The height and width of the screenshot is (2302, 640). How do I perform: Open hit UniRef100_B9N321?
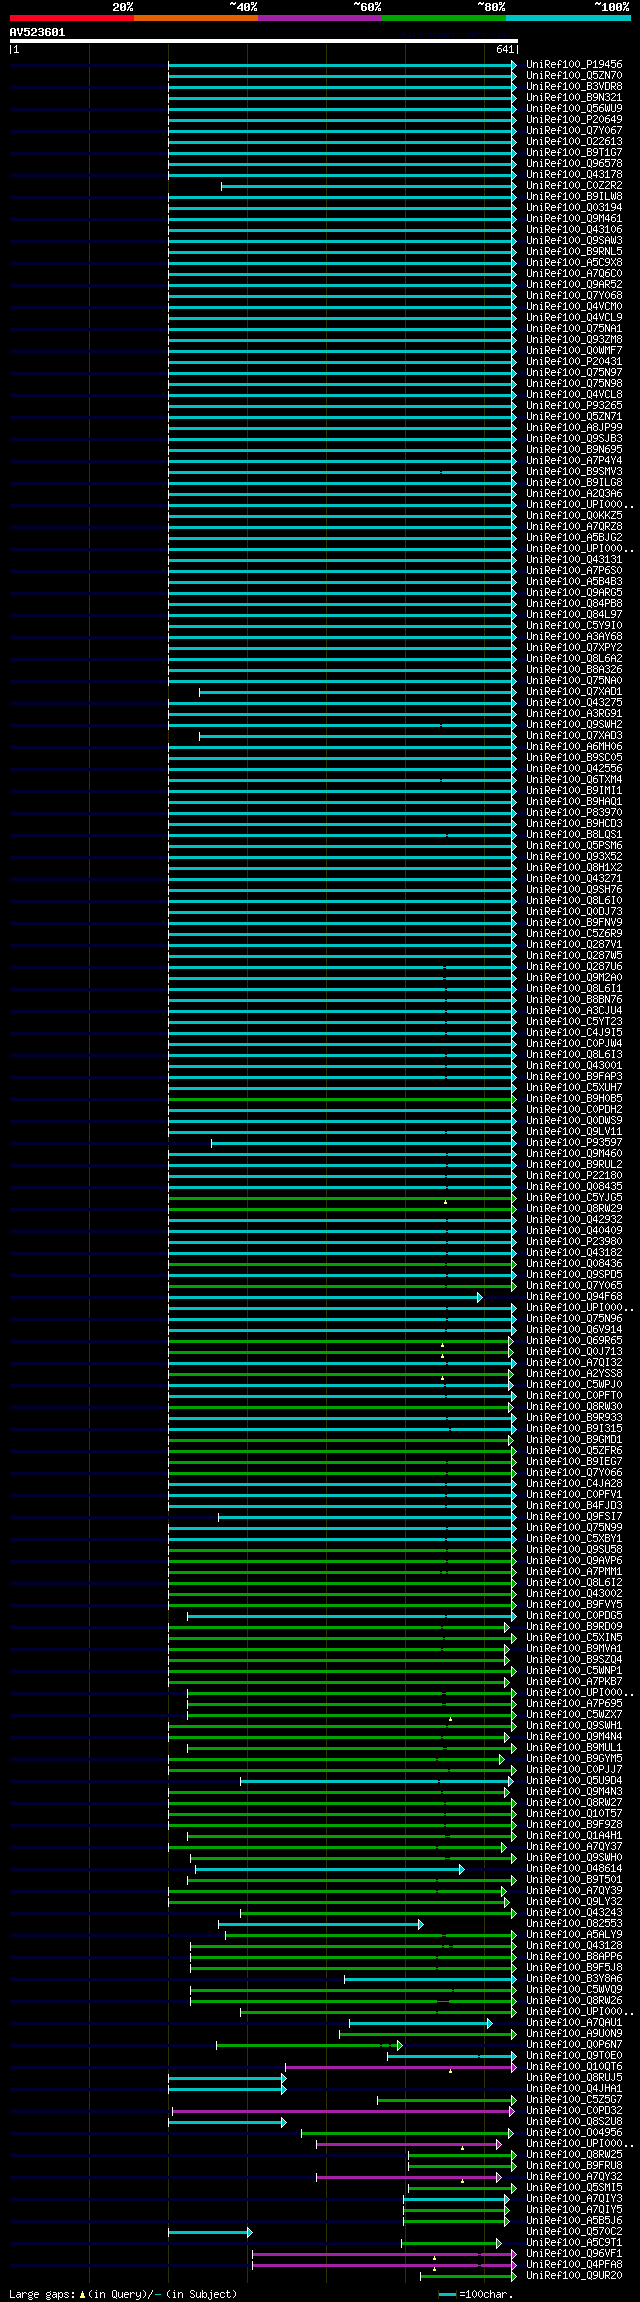[x=574, y=97]
